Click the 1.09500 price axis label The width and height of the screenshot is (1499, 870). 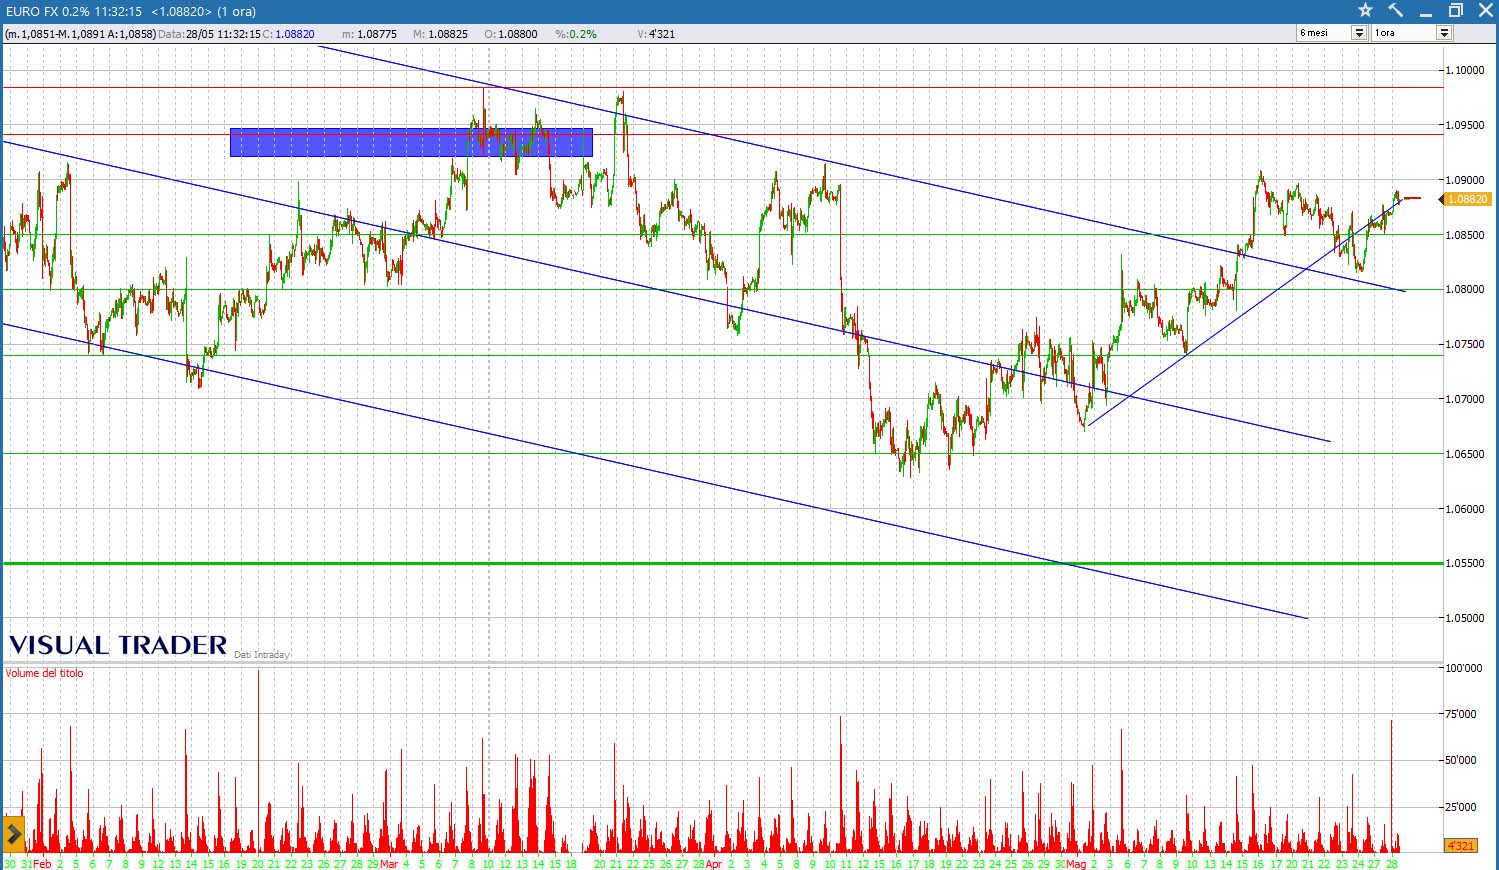(x=1464, y=125)
